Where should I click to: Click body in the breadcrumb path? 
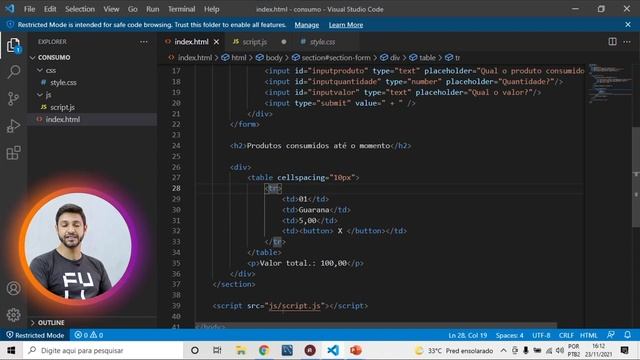[x=274, y=58]
